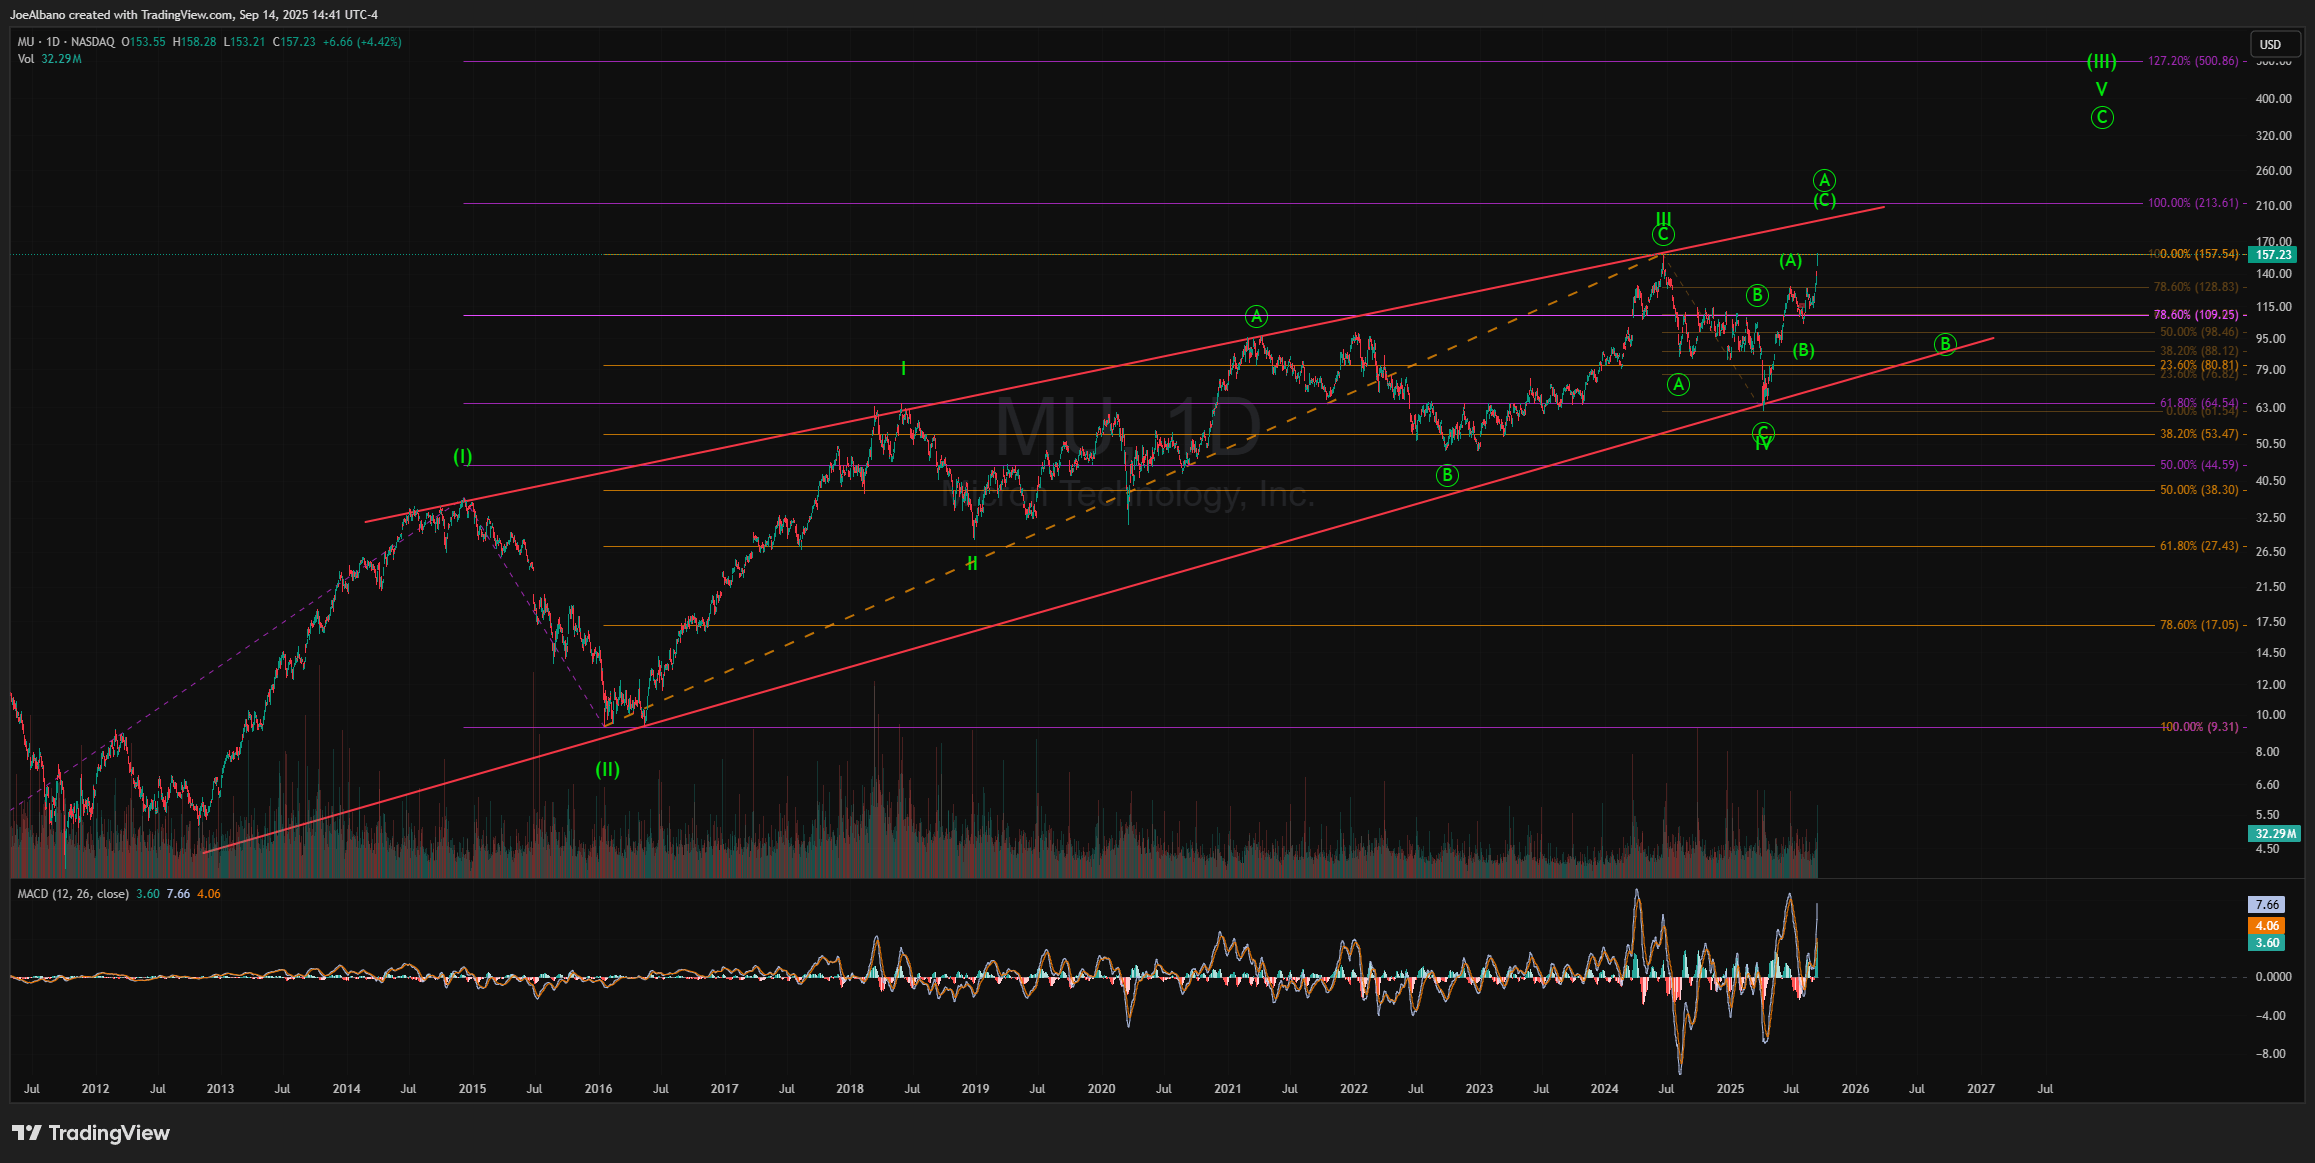The image size is (2315, 1163).
Task: Click the MU 1D NASDAQ symbol legend
Action: point(66,42)
